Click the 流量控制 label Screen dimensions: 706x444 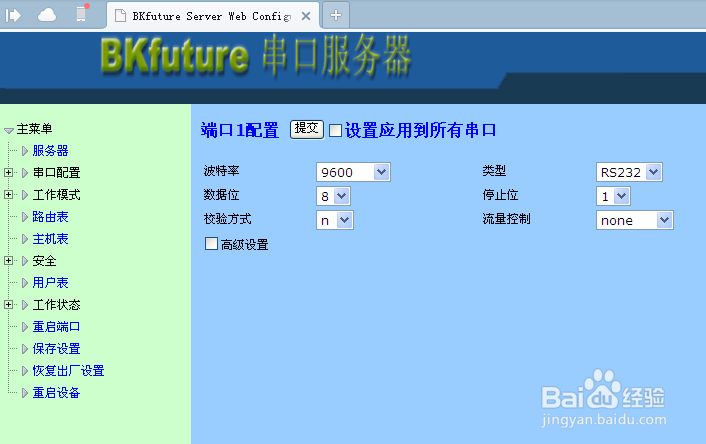506,219
